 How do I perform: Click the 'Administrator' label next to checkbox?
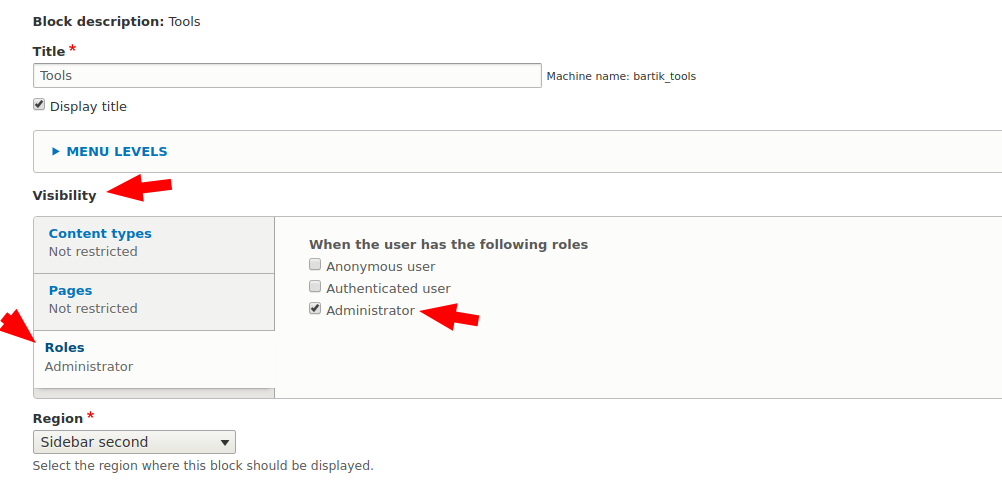pyautogui.click(x=371, y=310)
